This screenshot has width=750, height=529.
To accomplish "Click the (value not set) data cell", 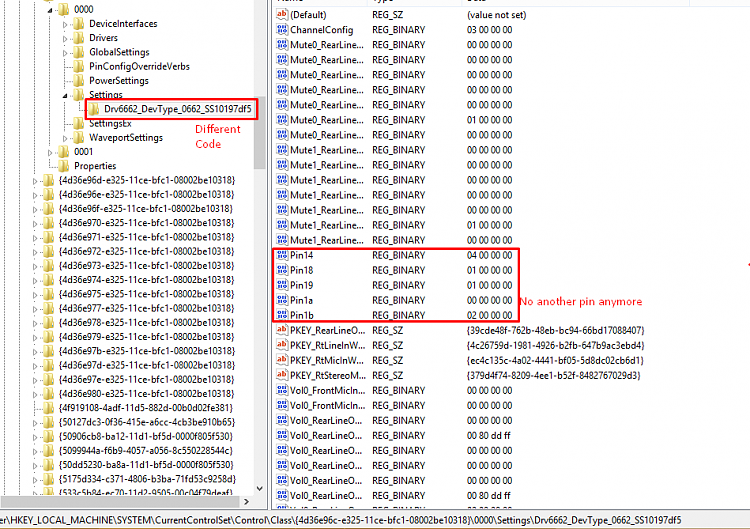I will point(496,15).
